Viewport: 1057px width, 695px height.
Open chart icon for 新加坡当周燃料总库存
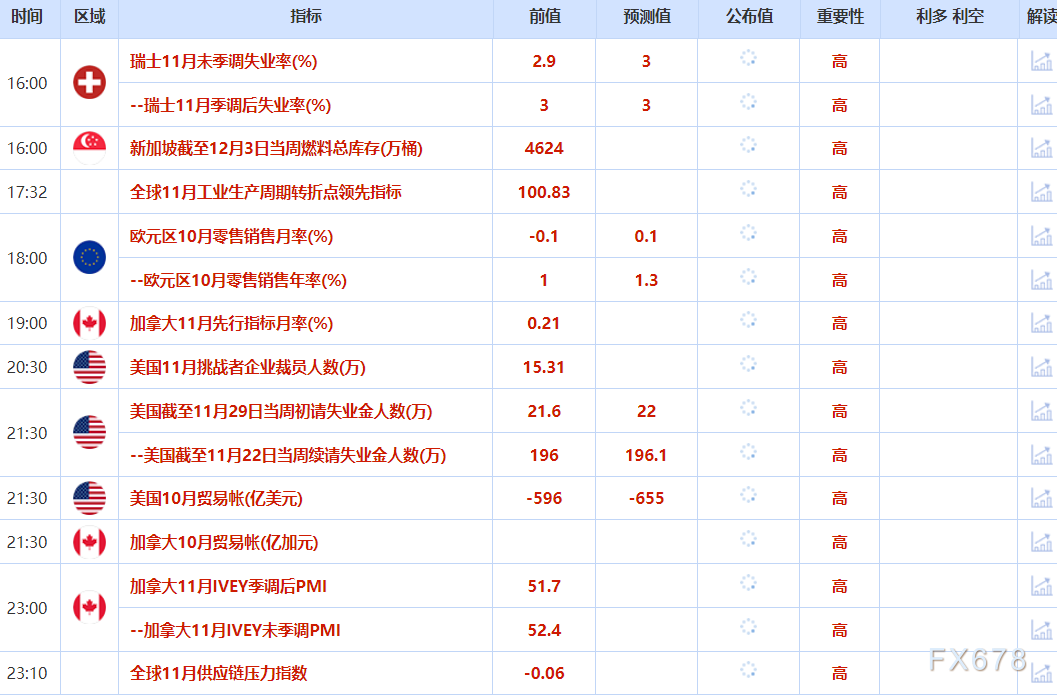tap(1040, 148)
